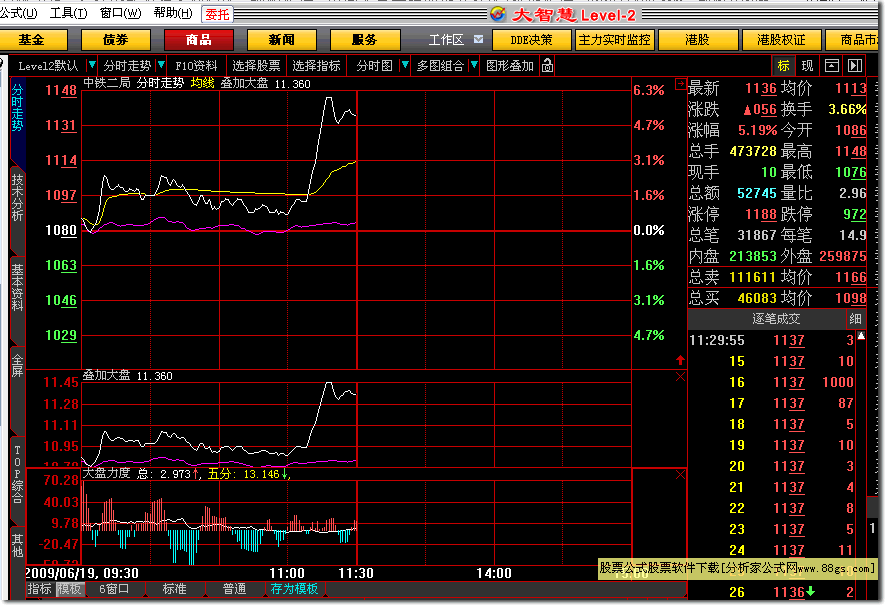Click the scroll-up arrow in trade list
This screenshot has width=888, height=607.
[x=861, y=336]
